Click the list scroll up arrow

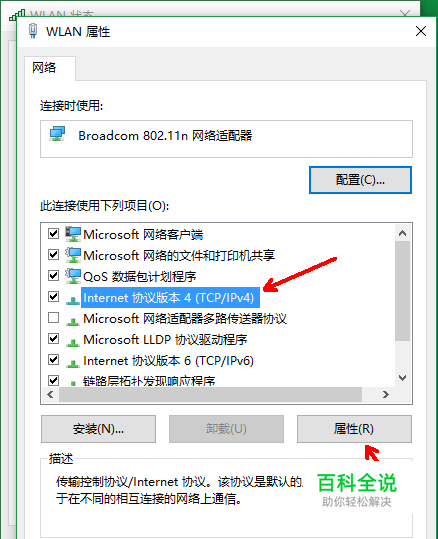coord(402,233)
